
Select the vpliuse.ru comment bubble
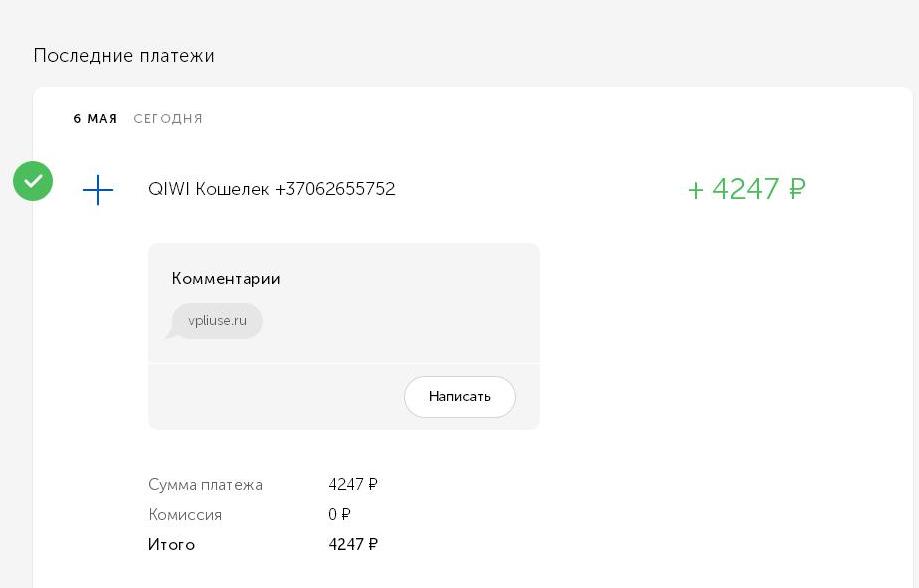[x=216, y=321]
